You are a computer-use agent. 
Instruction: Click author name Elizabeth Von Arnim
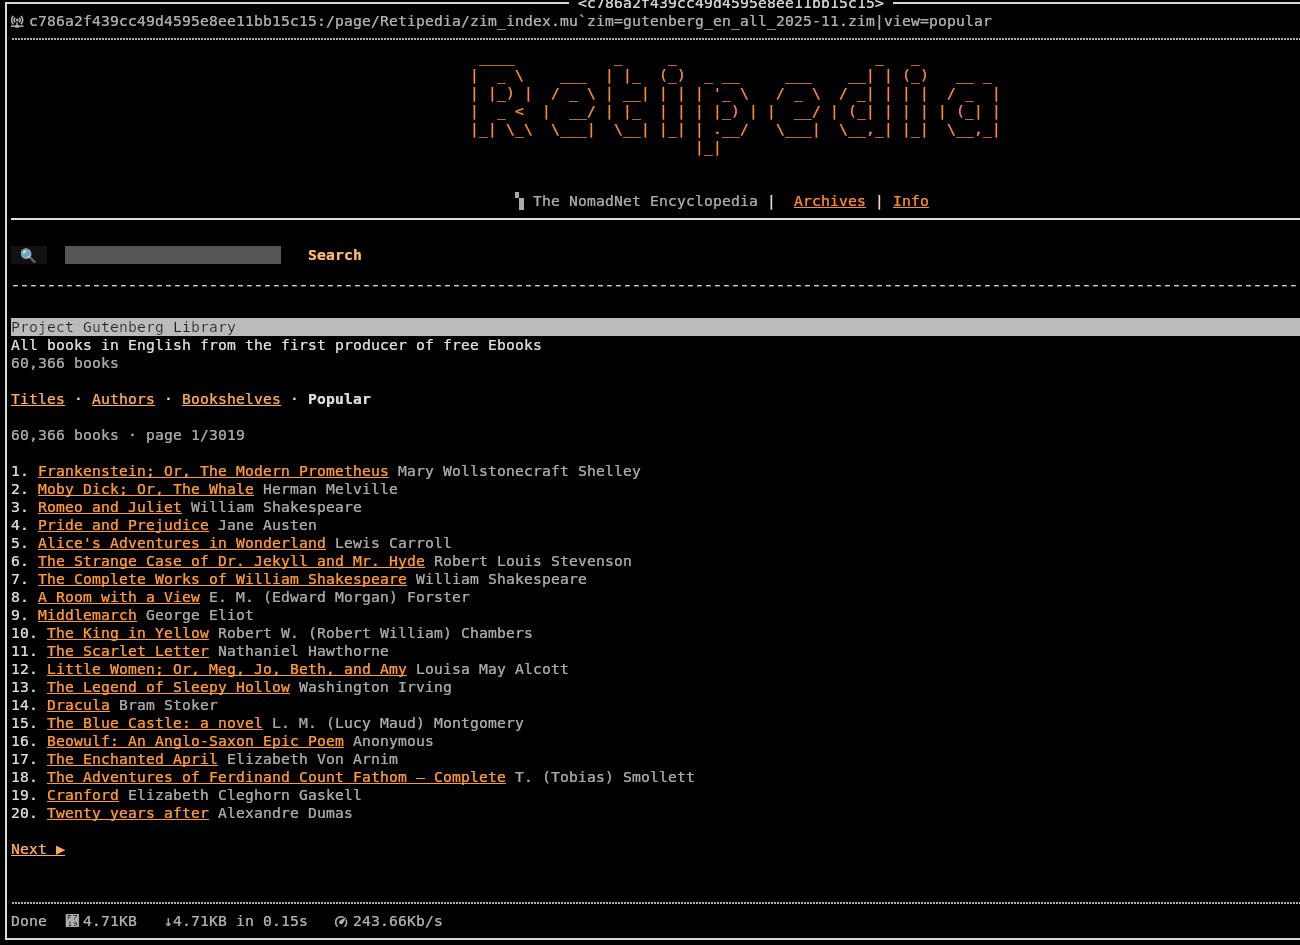click(x=312, y=759)
